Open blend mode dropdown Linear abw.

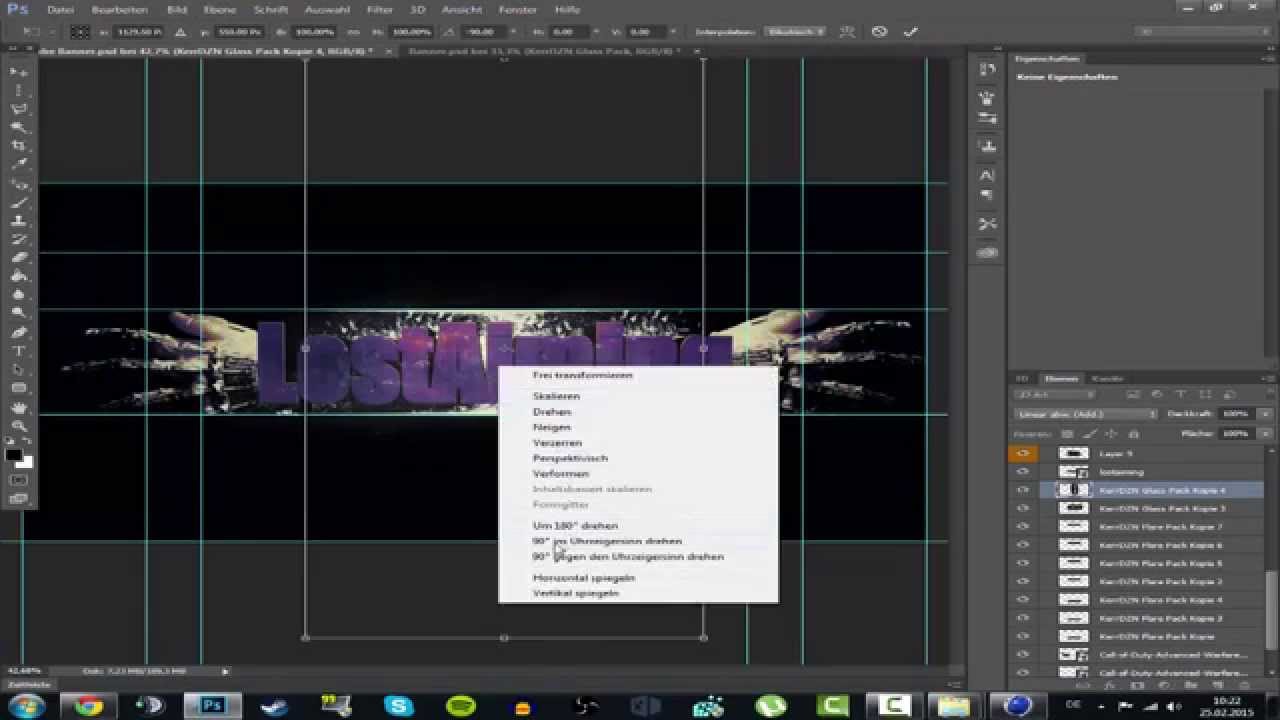point(1085,414)
